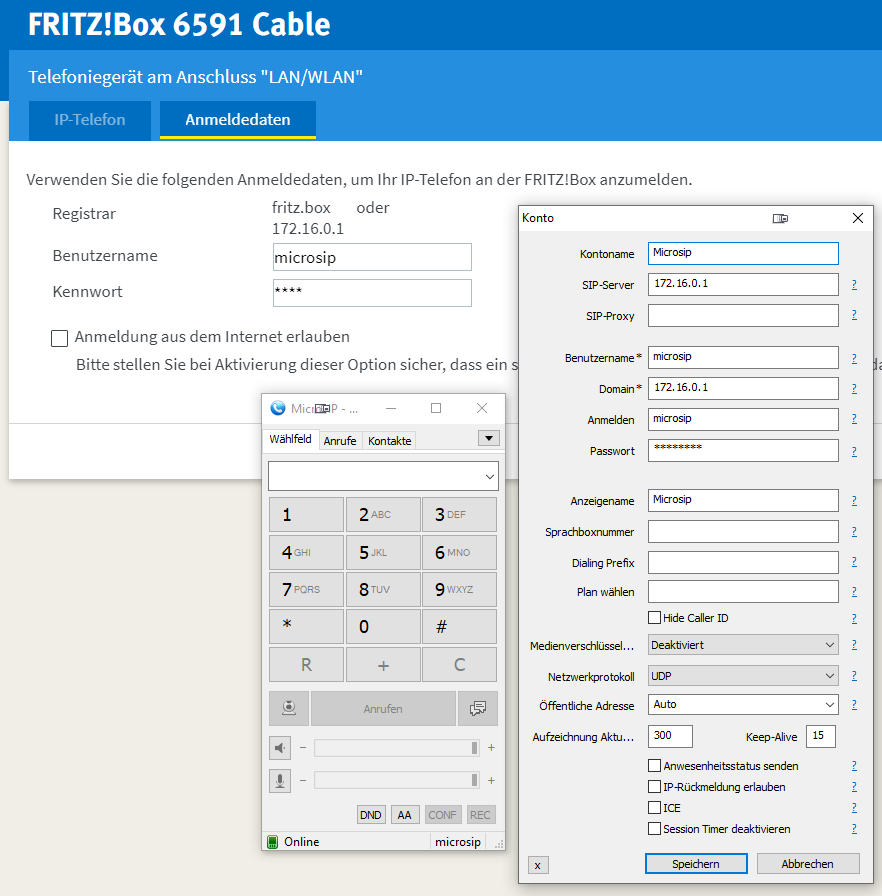
Task: Click the Keep-Alive field showing 15
Action: click(x=820, y=736)
